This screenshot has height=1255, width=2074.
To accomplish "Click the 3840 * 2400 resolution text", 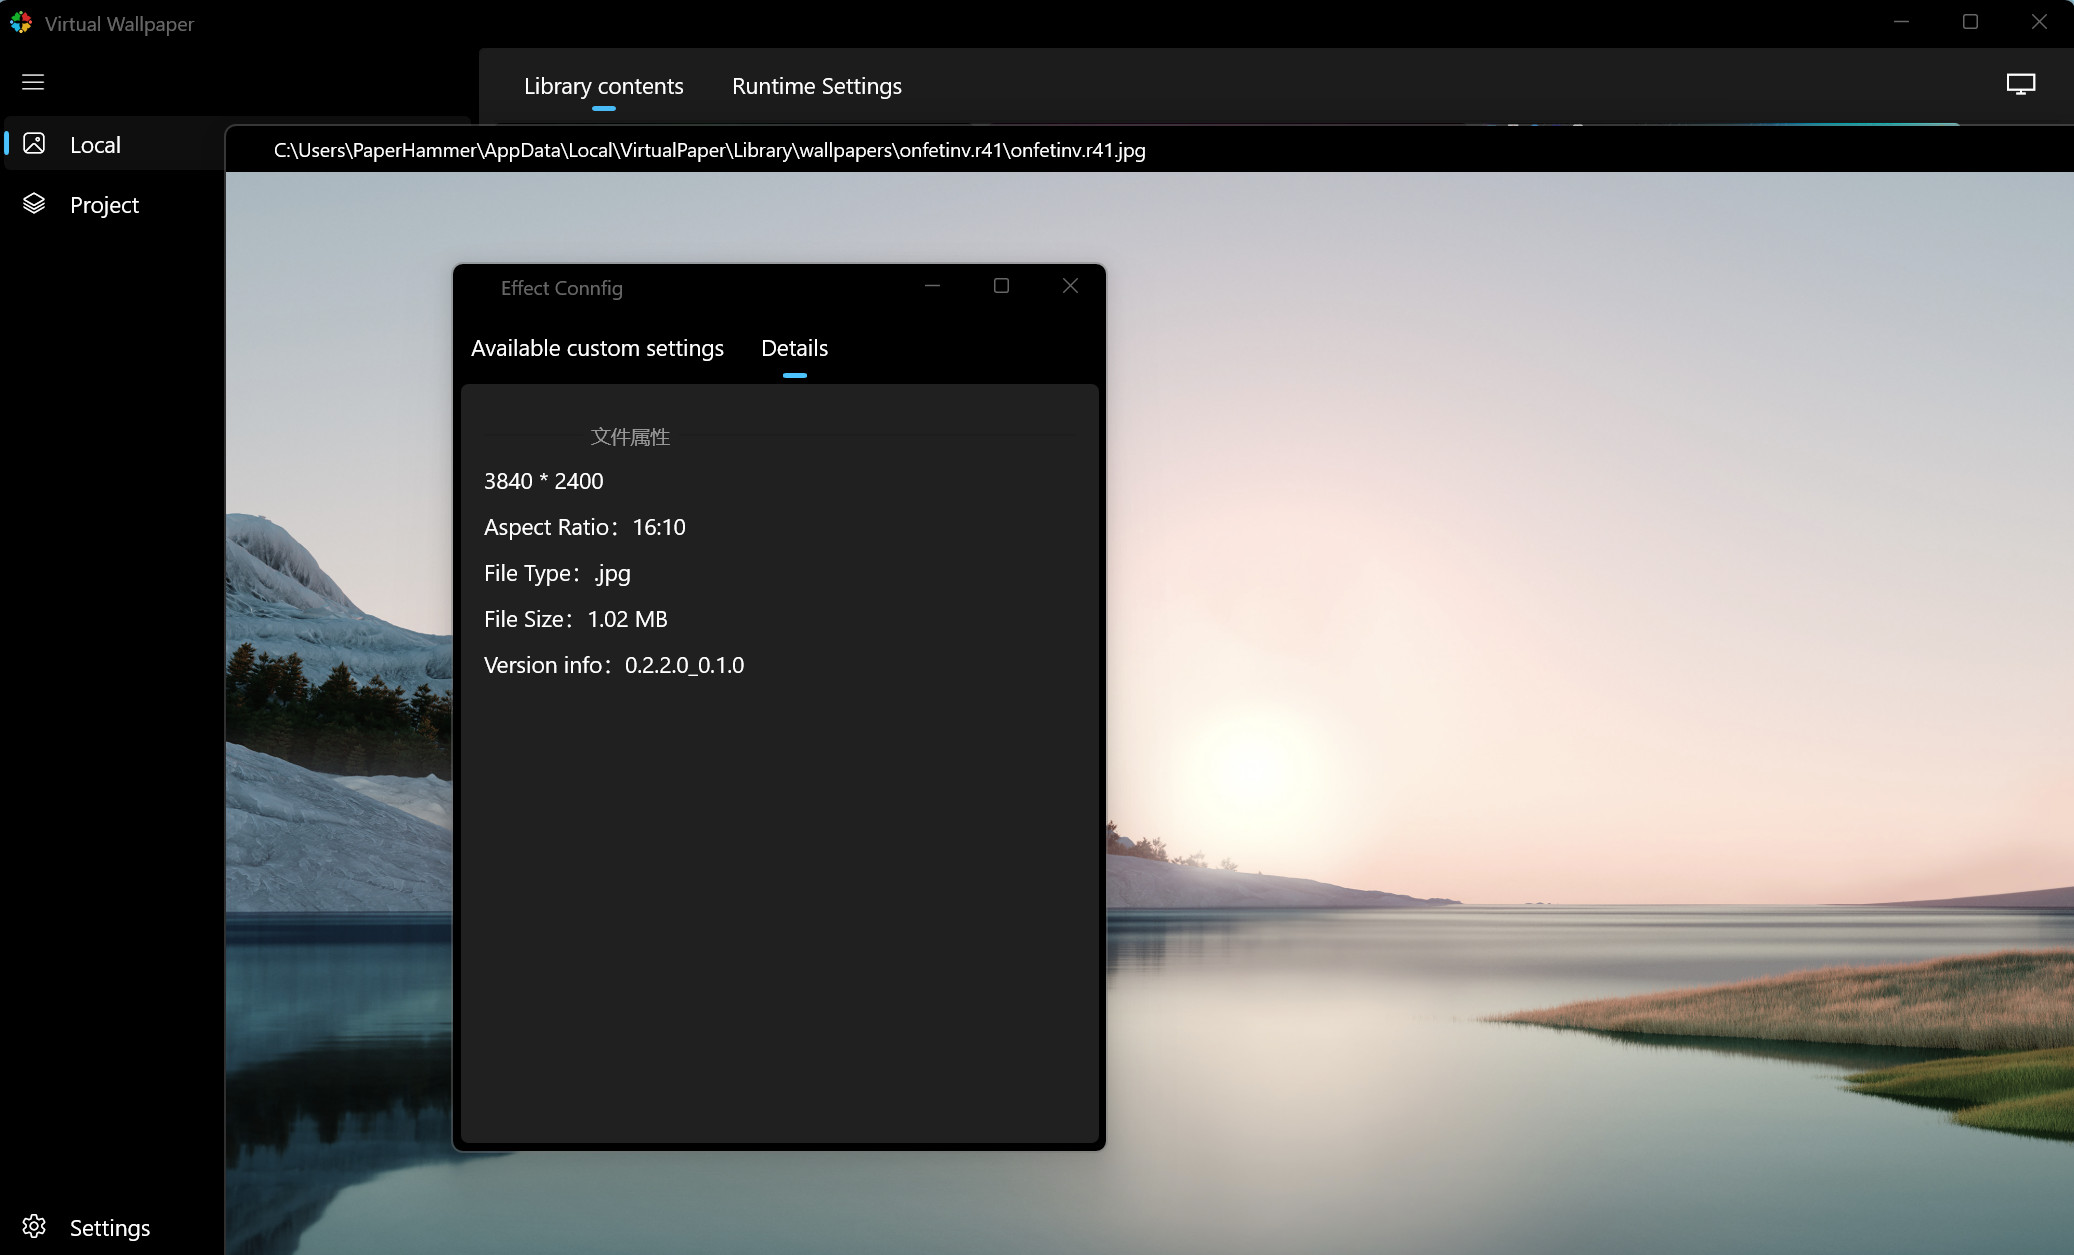I will pyautogui.click(x=543, y=481).
